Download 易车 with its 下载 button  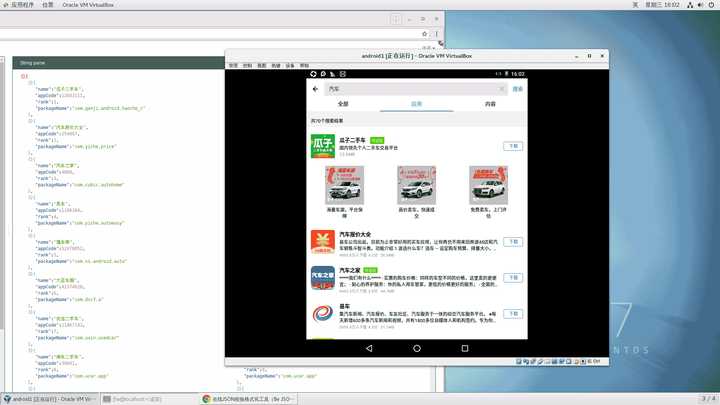513,314
